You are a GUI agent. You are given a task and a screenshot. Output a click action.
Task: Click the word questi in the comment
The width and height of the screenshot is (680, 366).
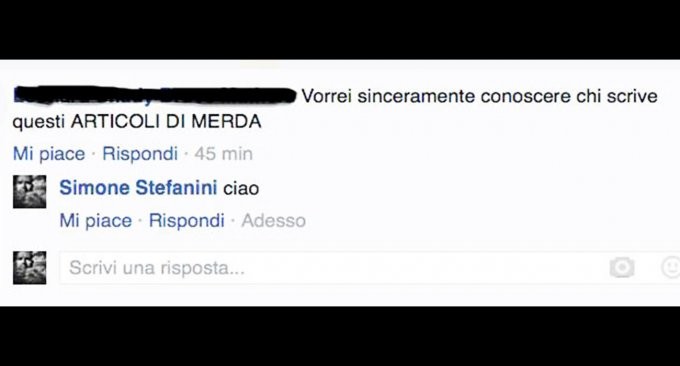[39, 122]
